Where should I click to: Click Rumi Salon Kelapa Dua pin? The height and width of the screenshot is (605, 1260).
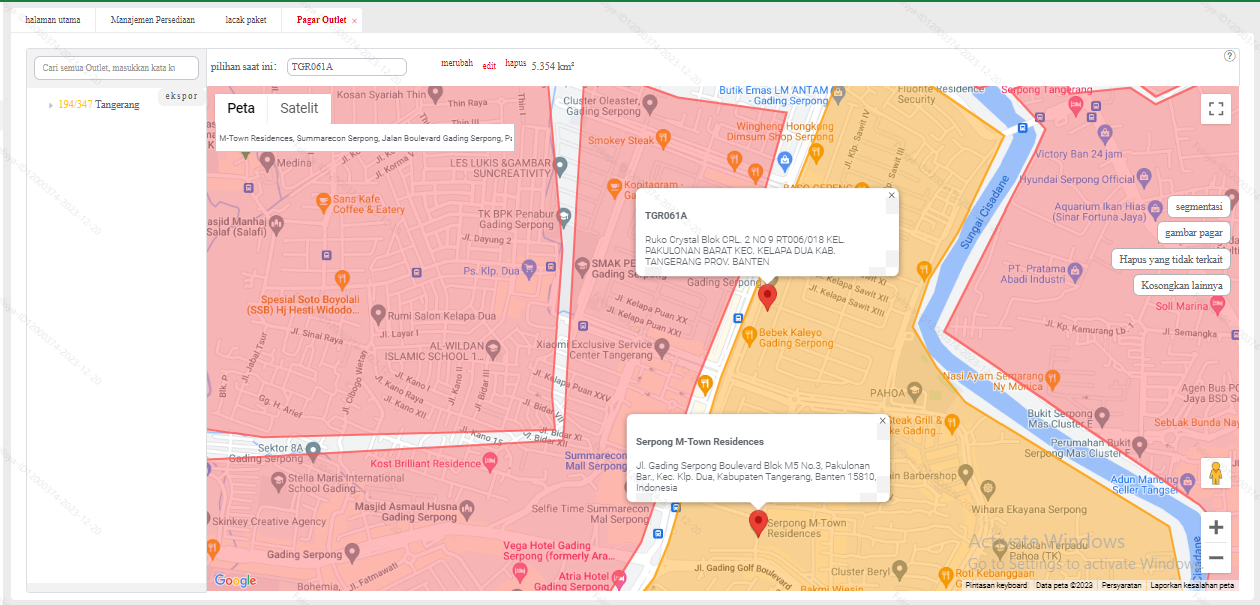click(x=378, y=314)
